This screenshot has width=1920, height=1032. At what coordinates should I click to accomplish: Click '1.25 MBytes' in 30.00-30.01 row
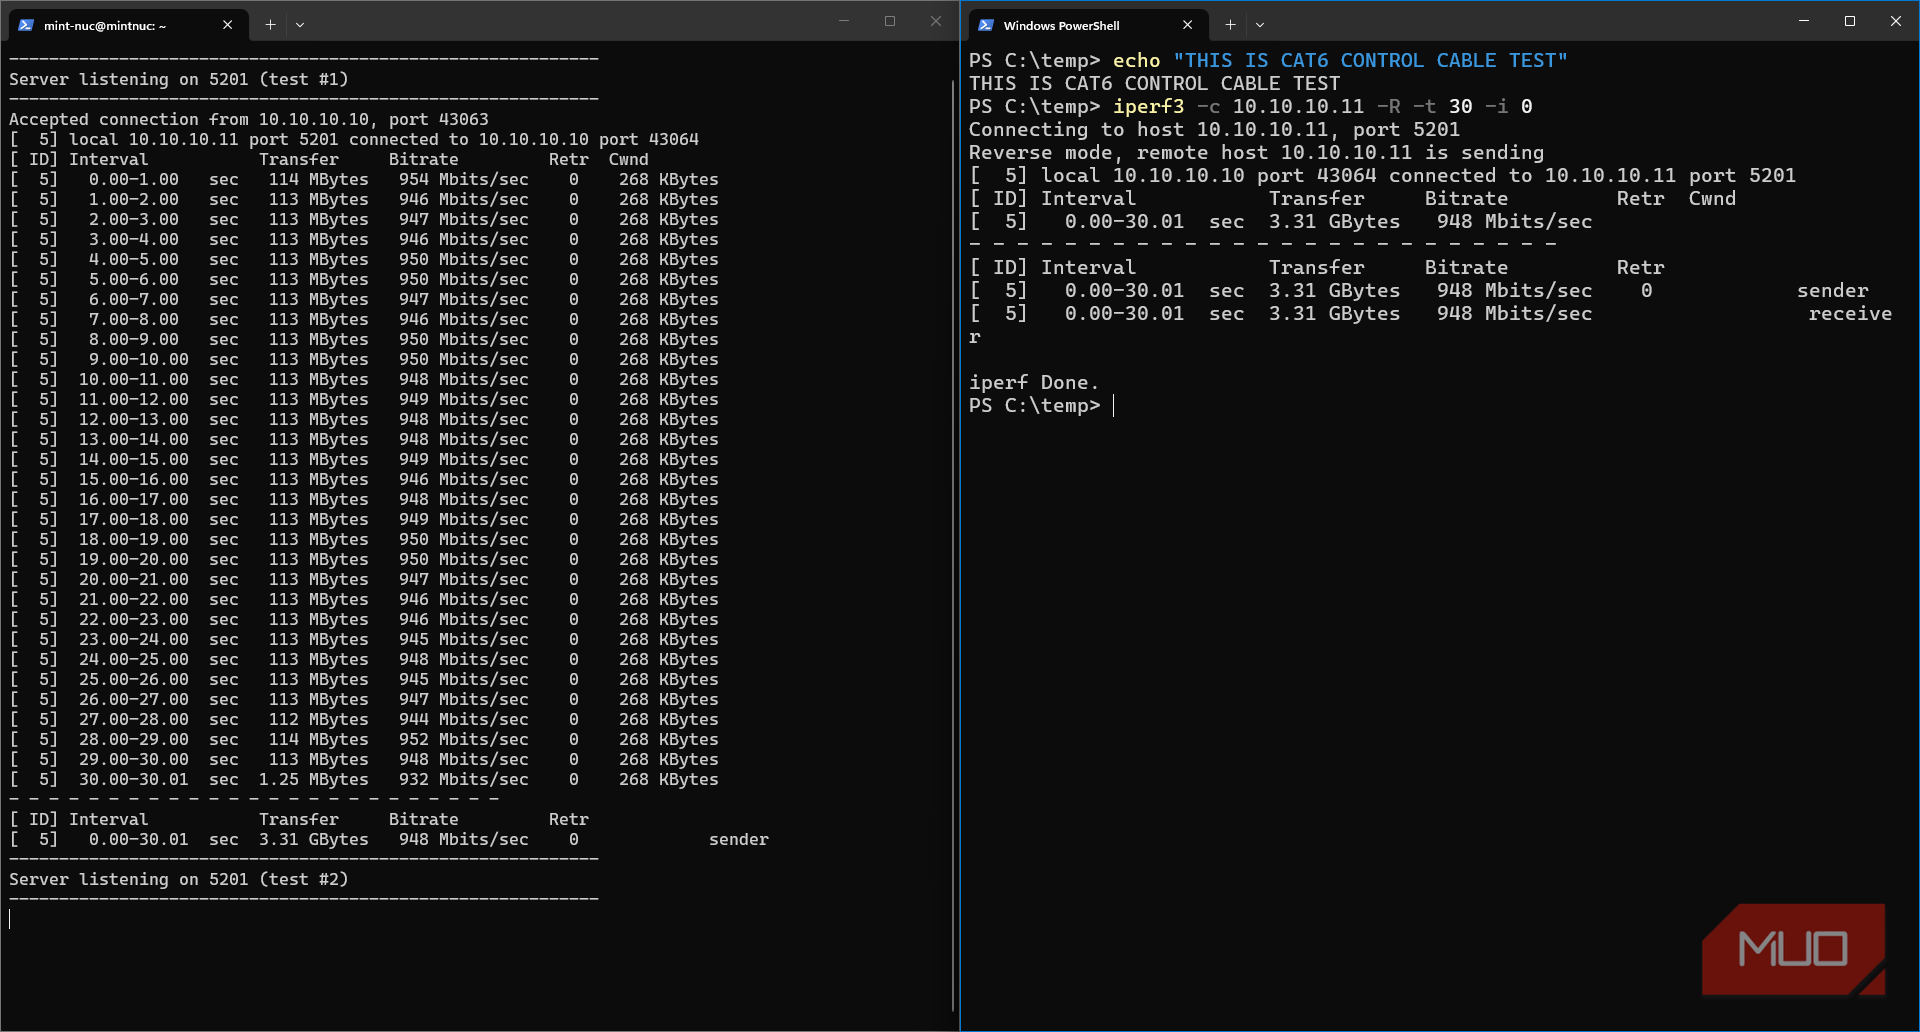[x=313, y=779]
